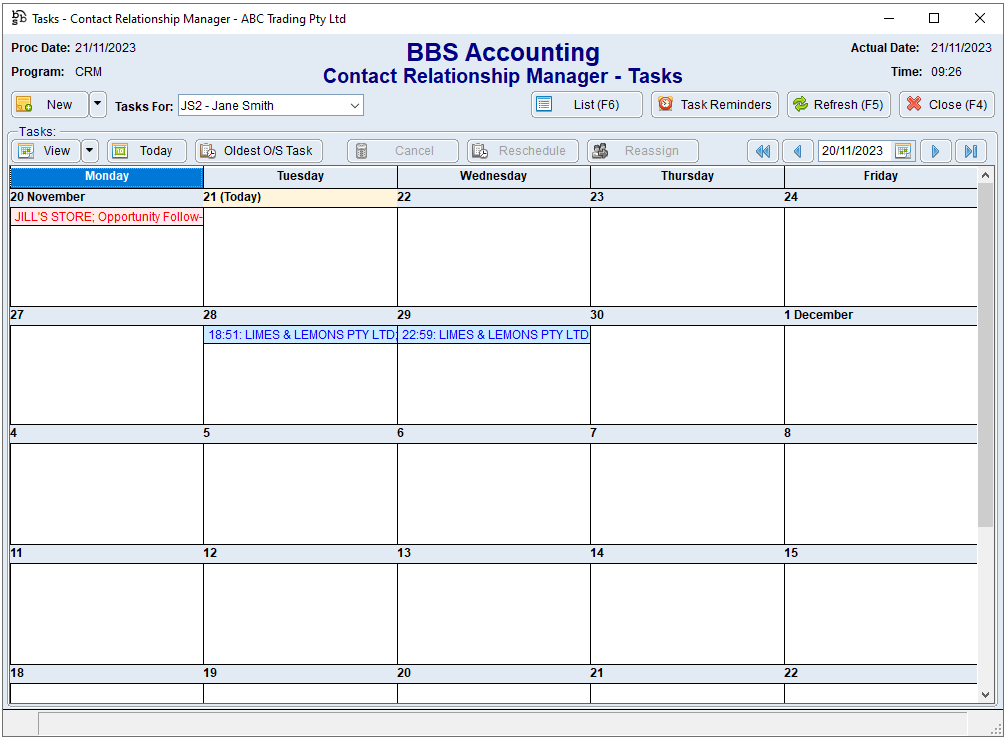Click the scrollbar down arrow

983,694
